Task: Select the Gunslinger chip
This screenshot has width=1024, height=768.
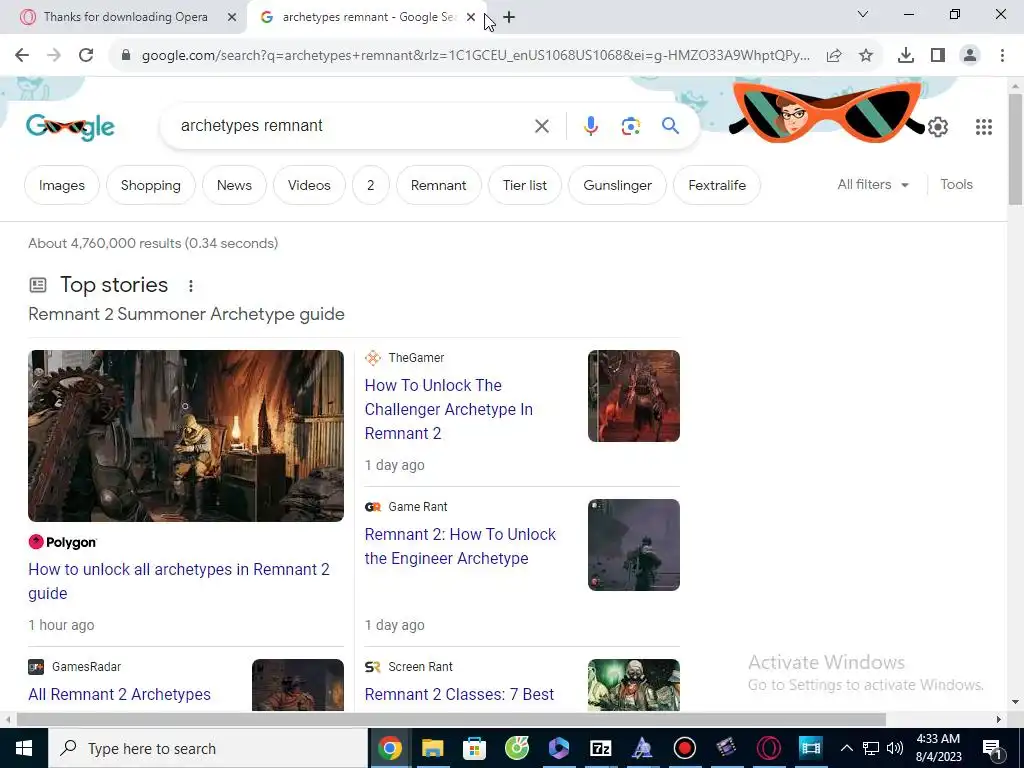Action: tap(617, 185)
